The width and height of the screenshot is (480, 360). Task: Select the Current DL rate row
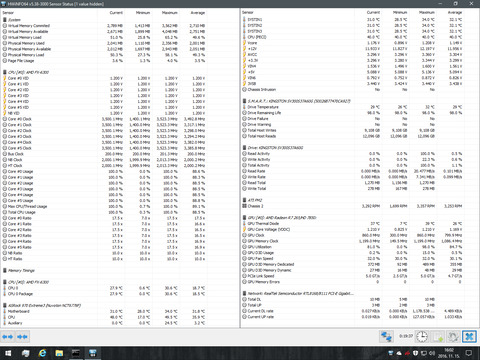(x=353, y=311)
